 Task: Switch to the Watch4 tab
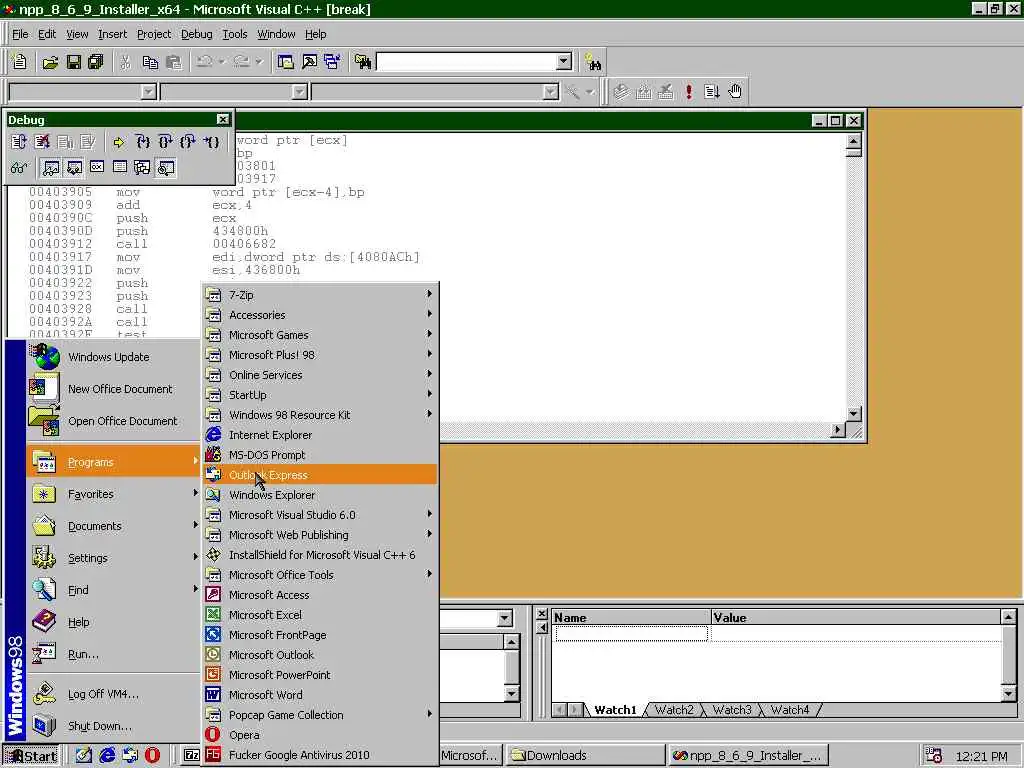[x=790, y=710]
